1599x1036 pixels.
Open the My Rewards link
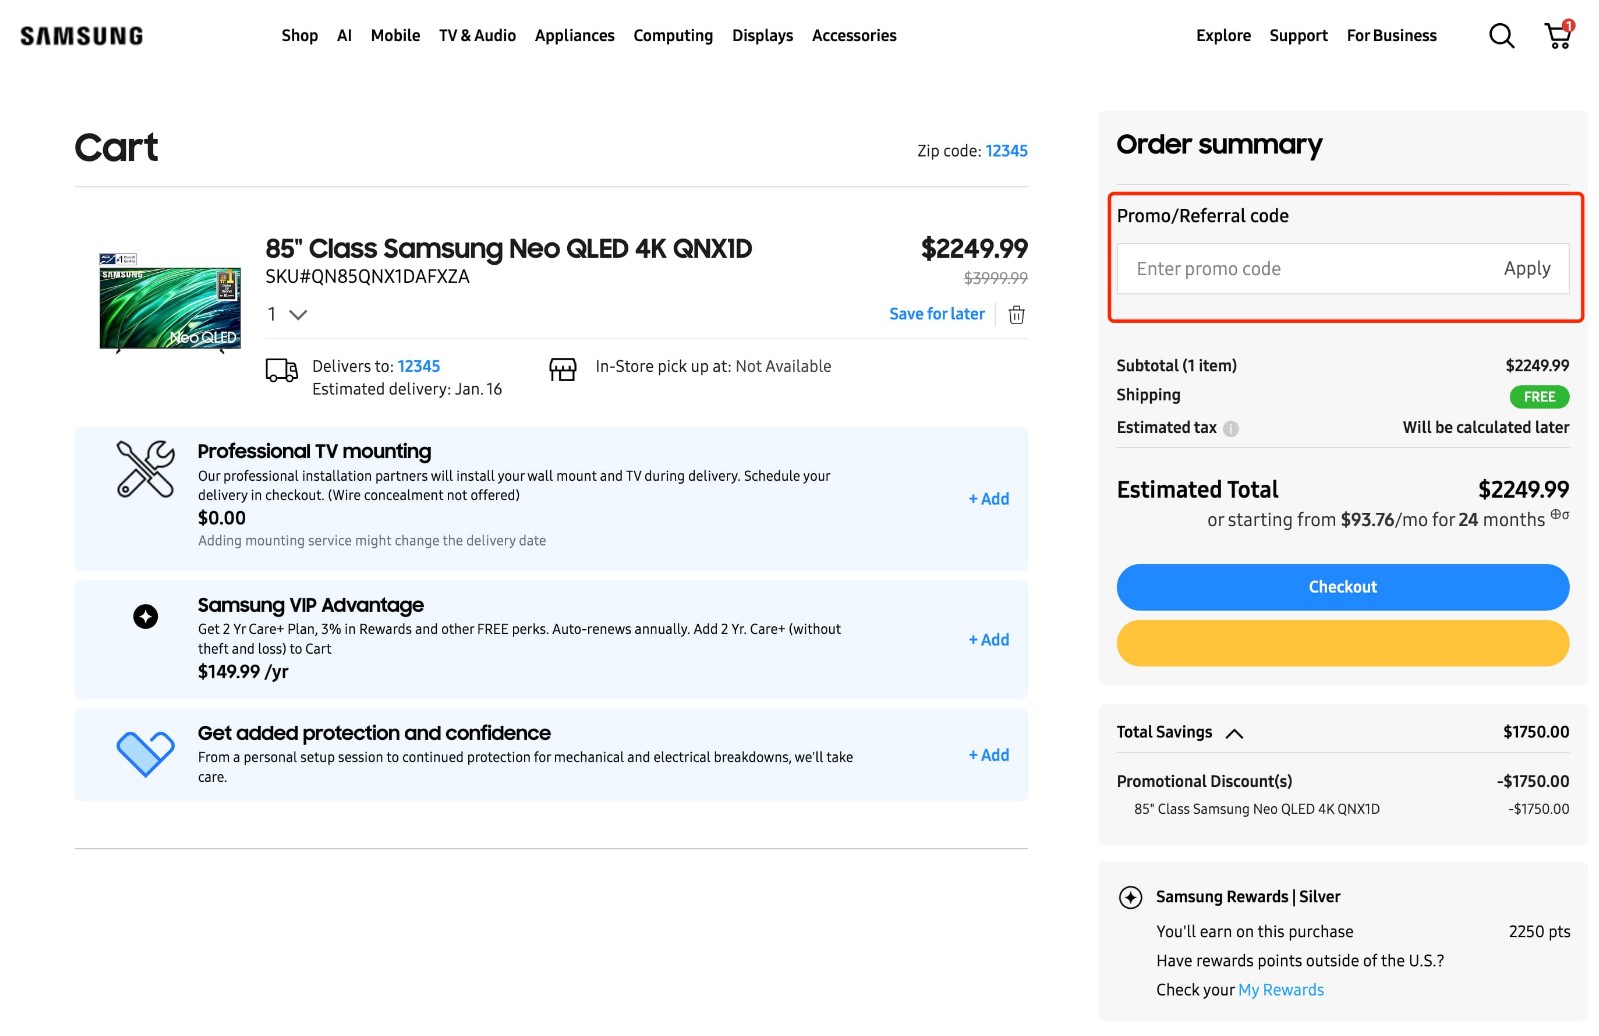point(1280,991)
